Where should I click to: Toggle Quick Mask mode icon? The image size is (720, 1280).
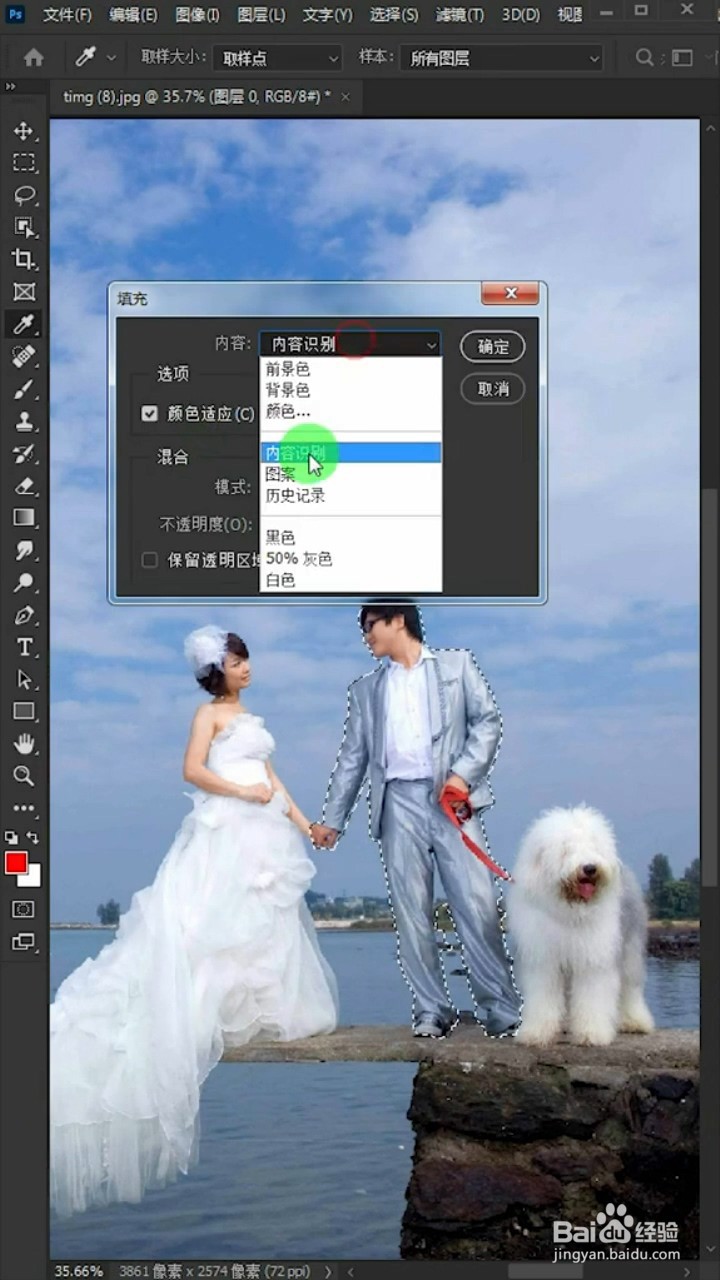click(23, 909)
